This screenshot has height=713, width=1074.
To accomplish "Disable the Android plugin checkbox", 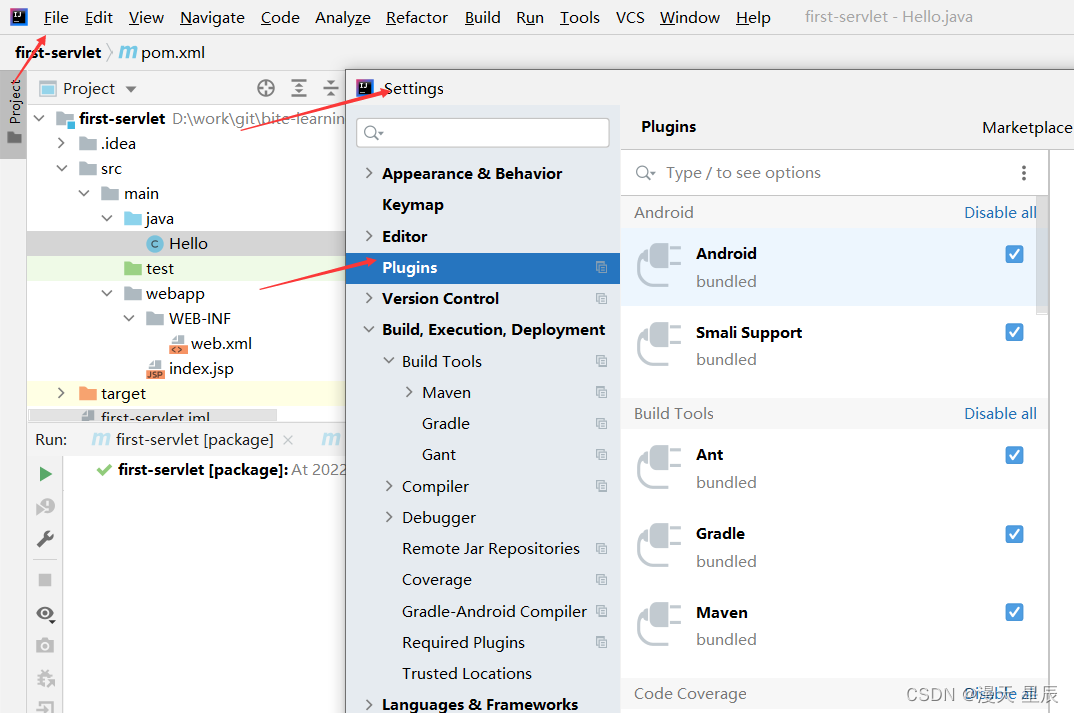I will tap(1014, 254).
